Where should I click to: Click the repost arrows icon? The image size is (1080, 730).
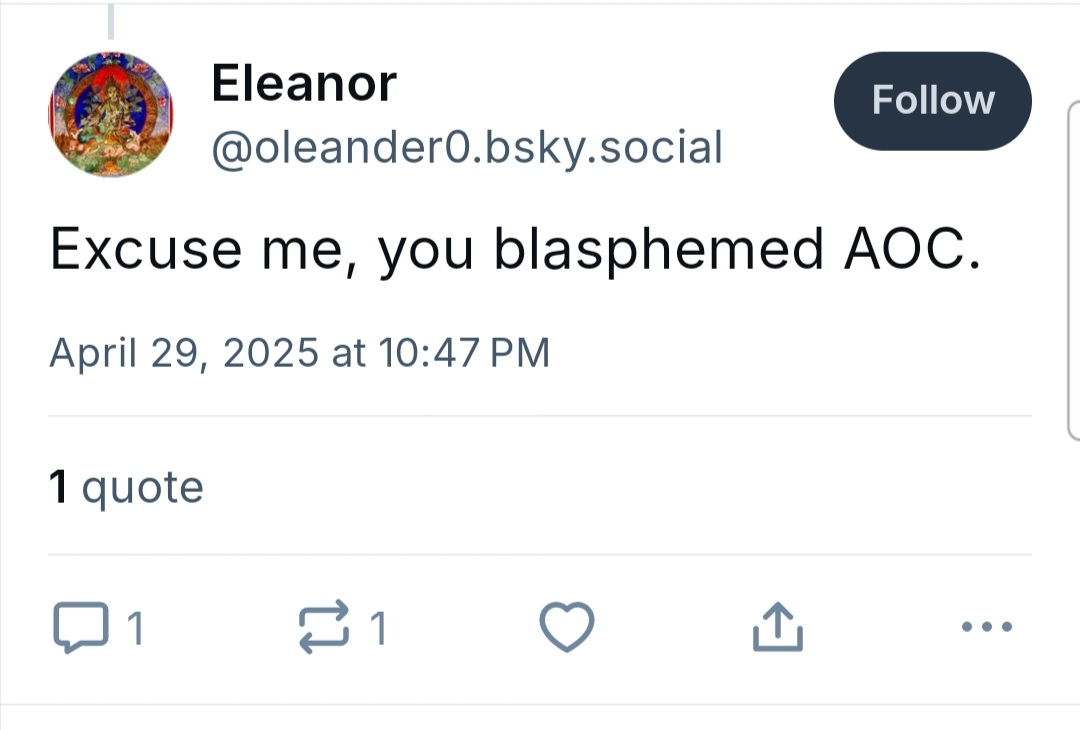click(x=324, y=628)
